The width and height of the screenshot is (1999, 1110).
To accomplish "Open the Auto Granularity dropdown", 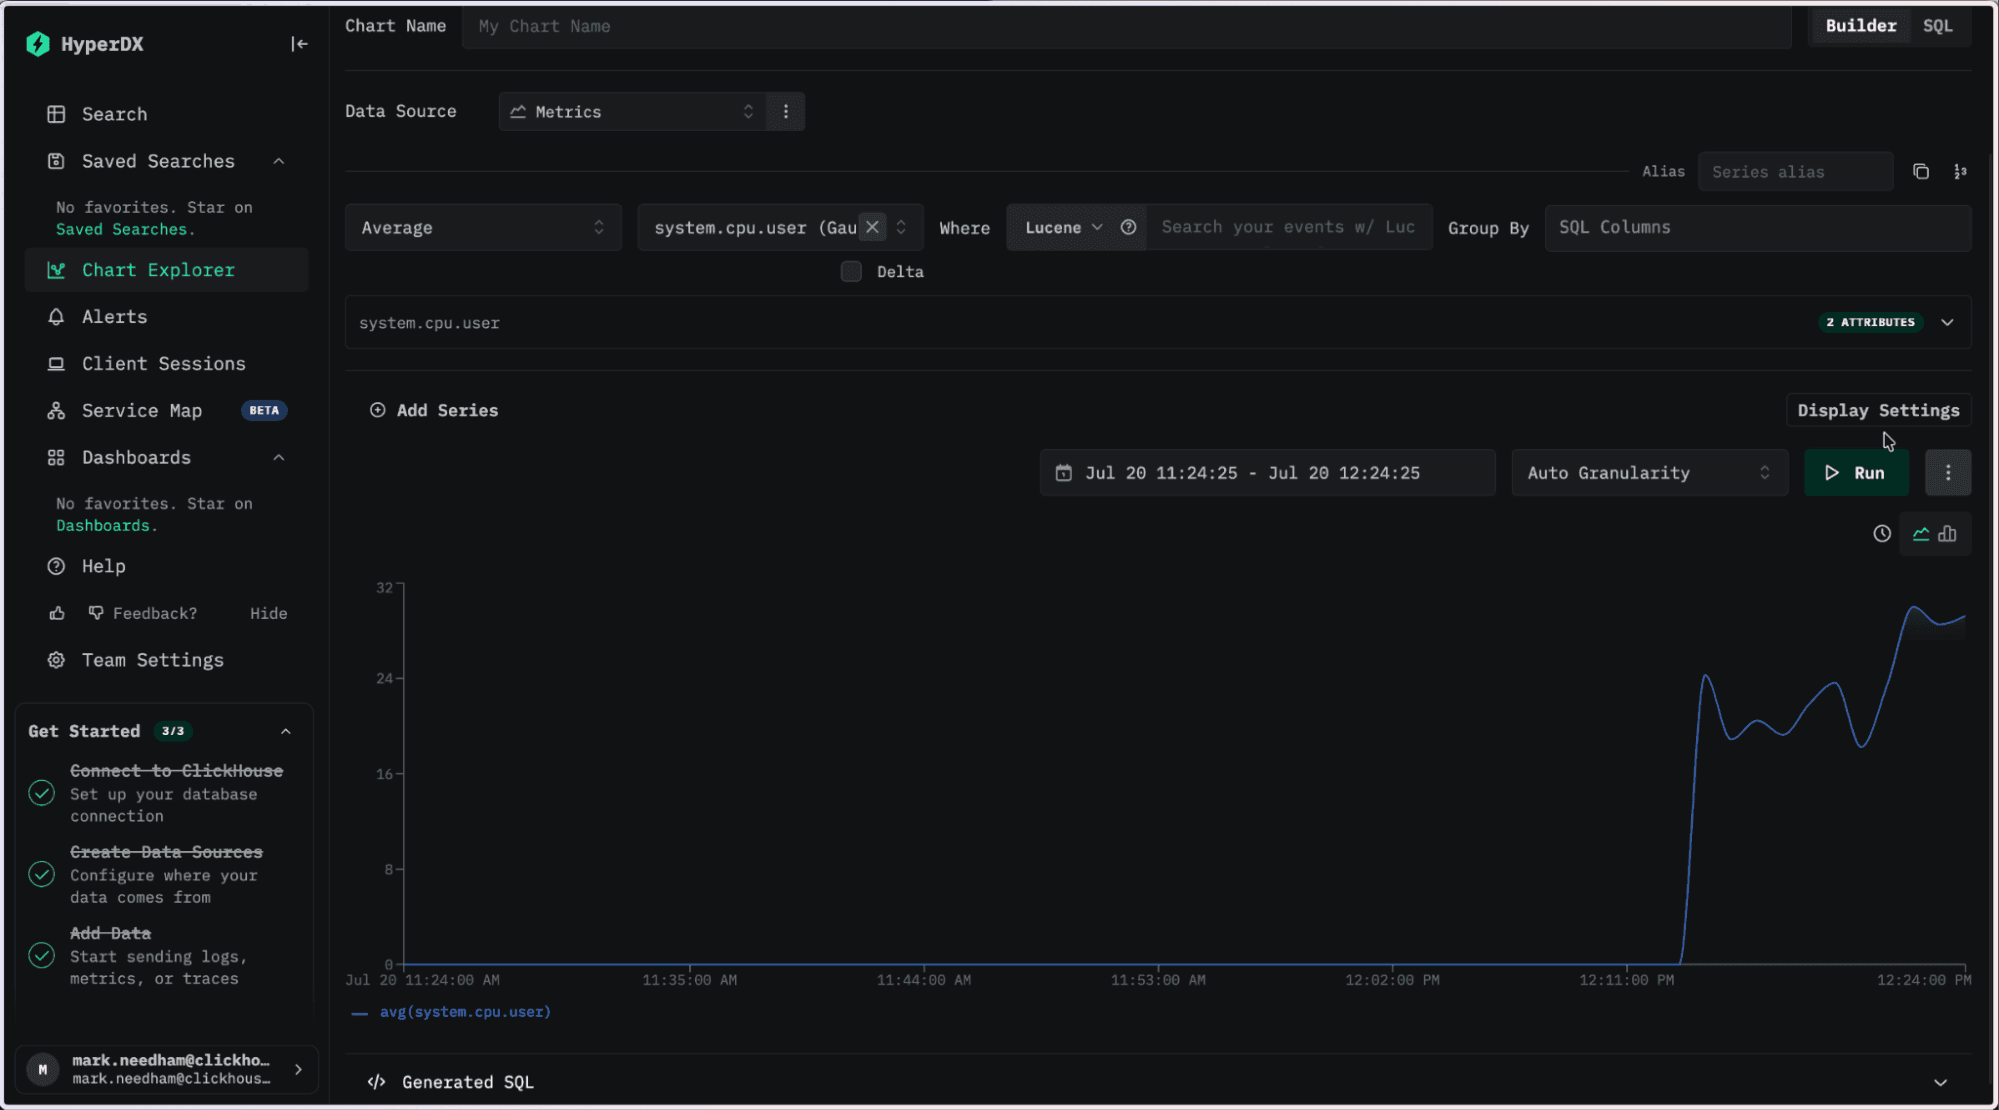I will [1649, 473].
